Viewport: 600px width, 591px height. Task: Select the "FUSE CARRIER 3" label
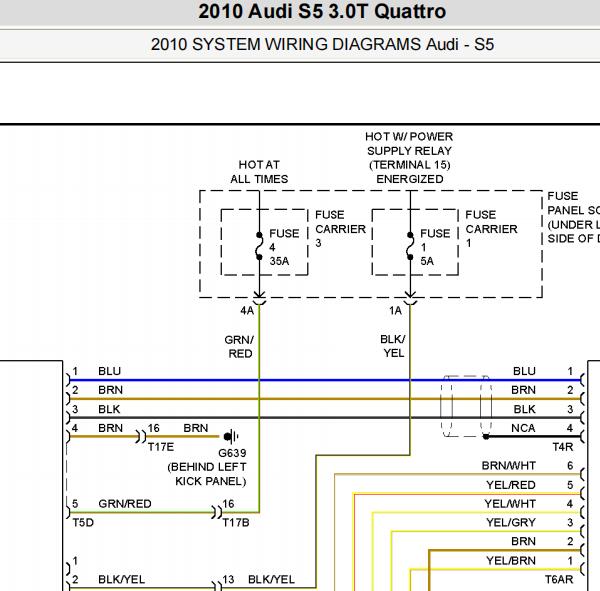click(x=340, y=229)
